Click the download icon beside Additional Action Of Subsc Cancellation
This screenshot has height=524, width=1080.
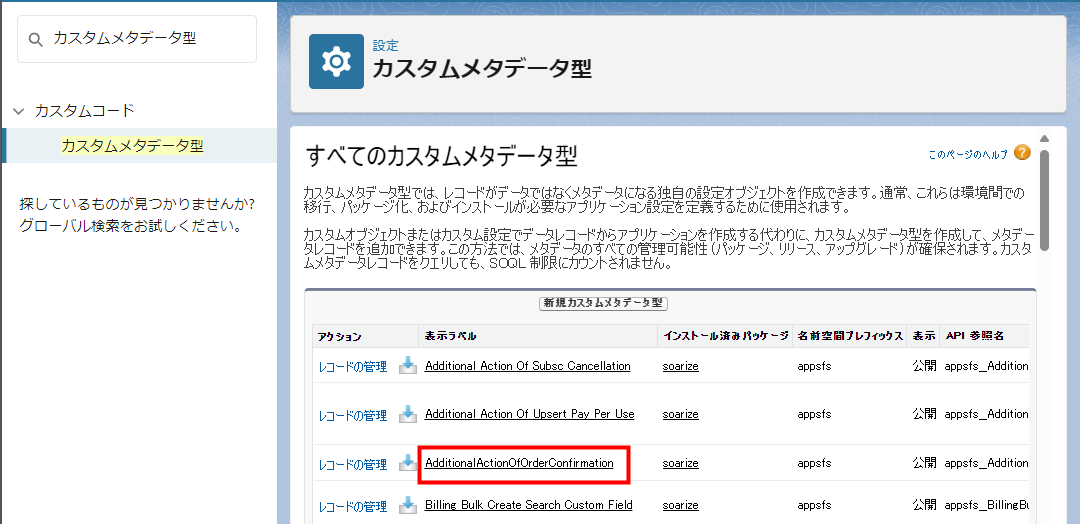click(408, 366)
